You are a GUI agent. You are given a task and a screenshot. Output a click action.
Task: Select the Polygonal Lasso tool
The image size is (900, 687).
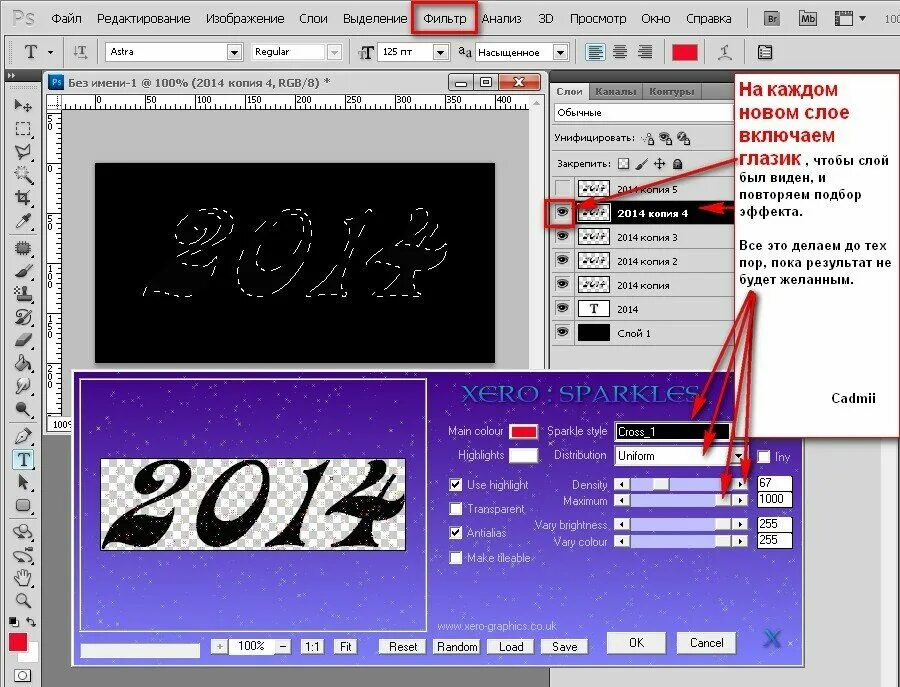pos(23,152)
